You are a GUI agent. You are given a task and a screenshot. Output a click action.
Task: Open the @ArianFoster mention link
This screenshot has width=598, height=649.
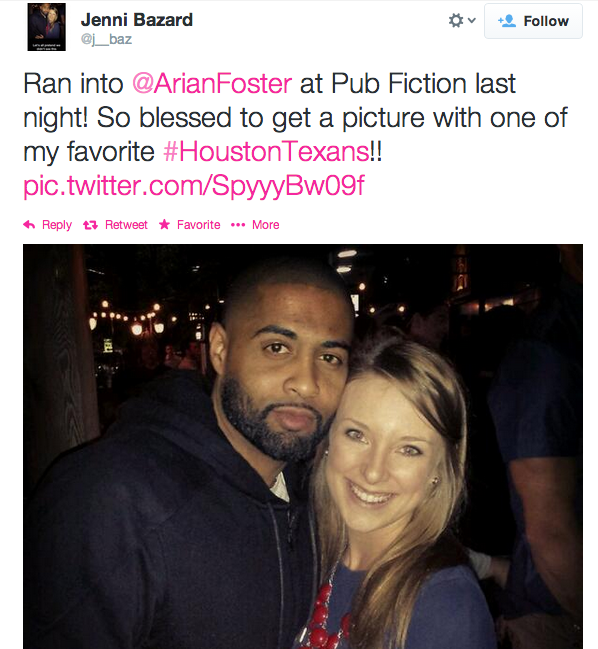pyautogui.click(x=212, y=84)
